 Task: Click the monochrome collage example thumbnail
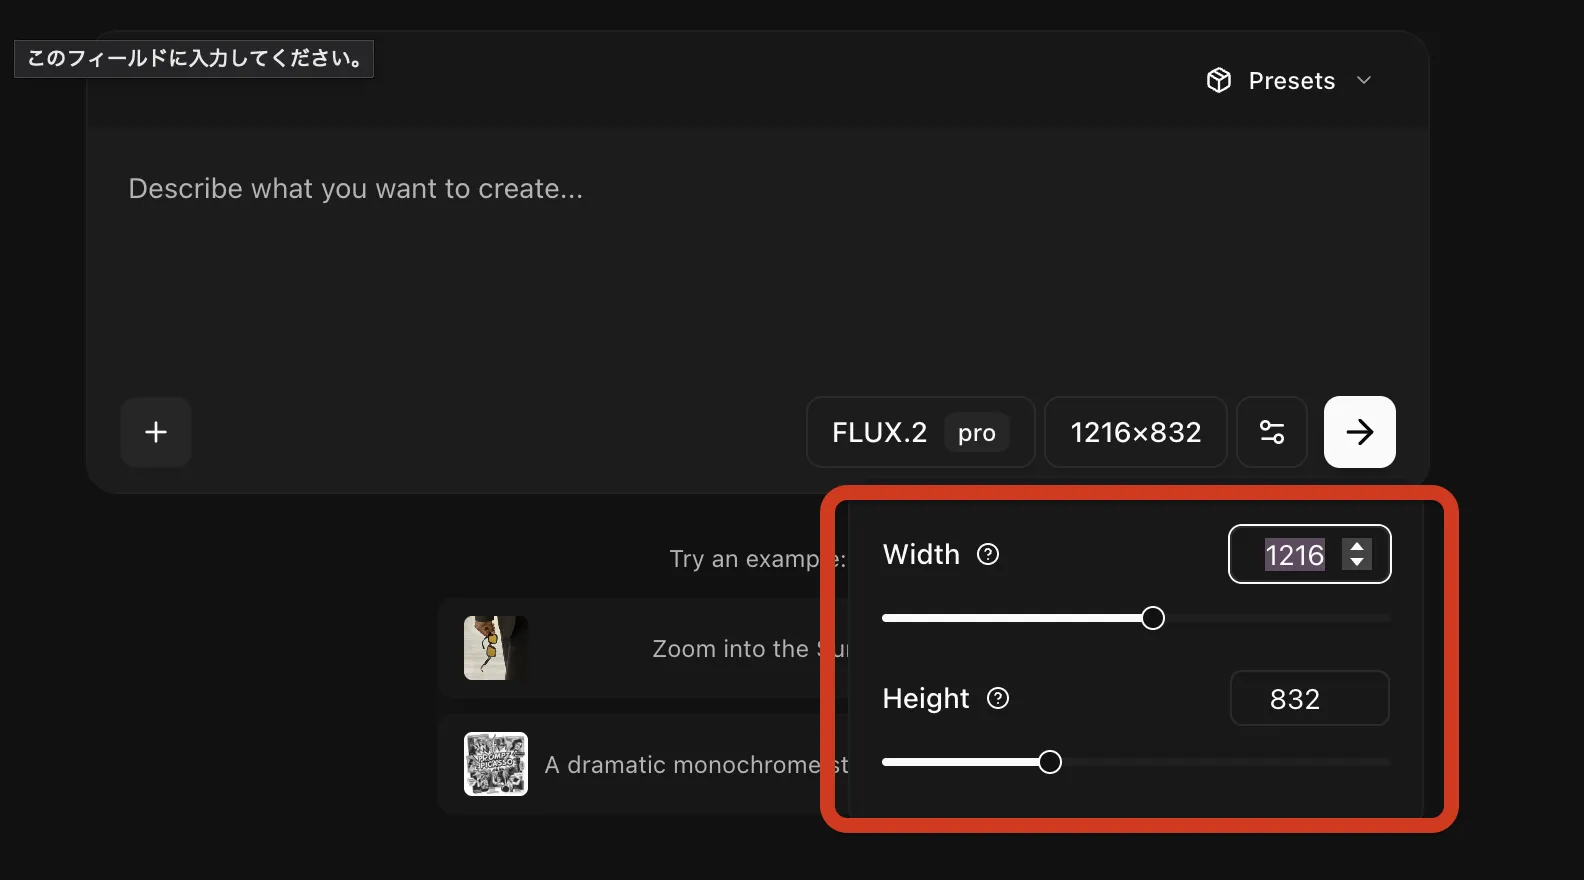495,764
